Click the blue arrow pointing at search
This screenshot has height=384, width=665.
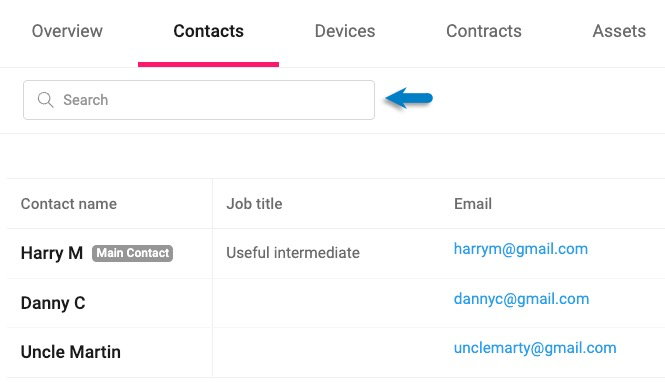(x=409, y=98)
